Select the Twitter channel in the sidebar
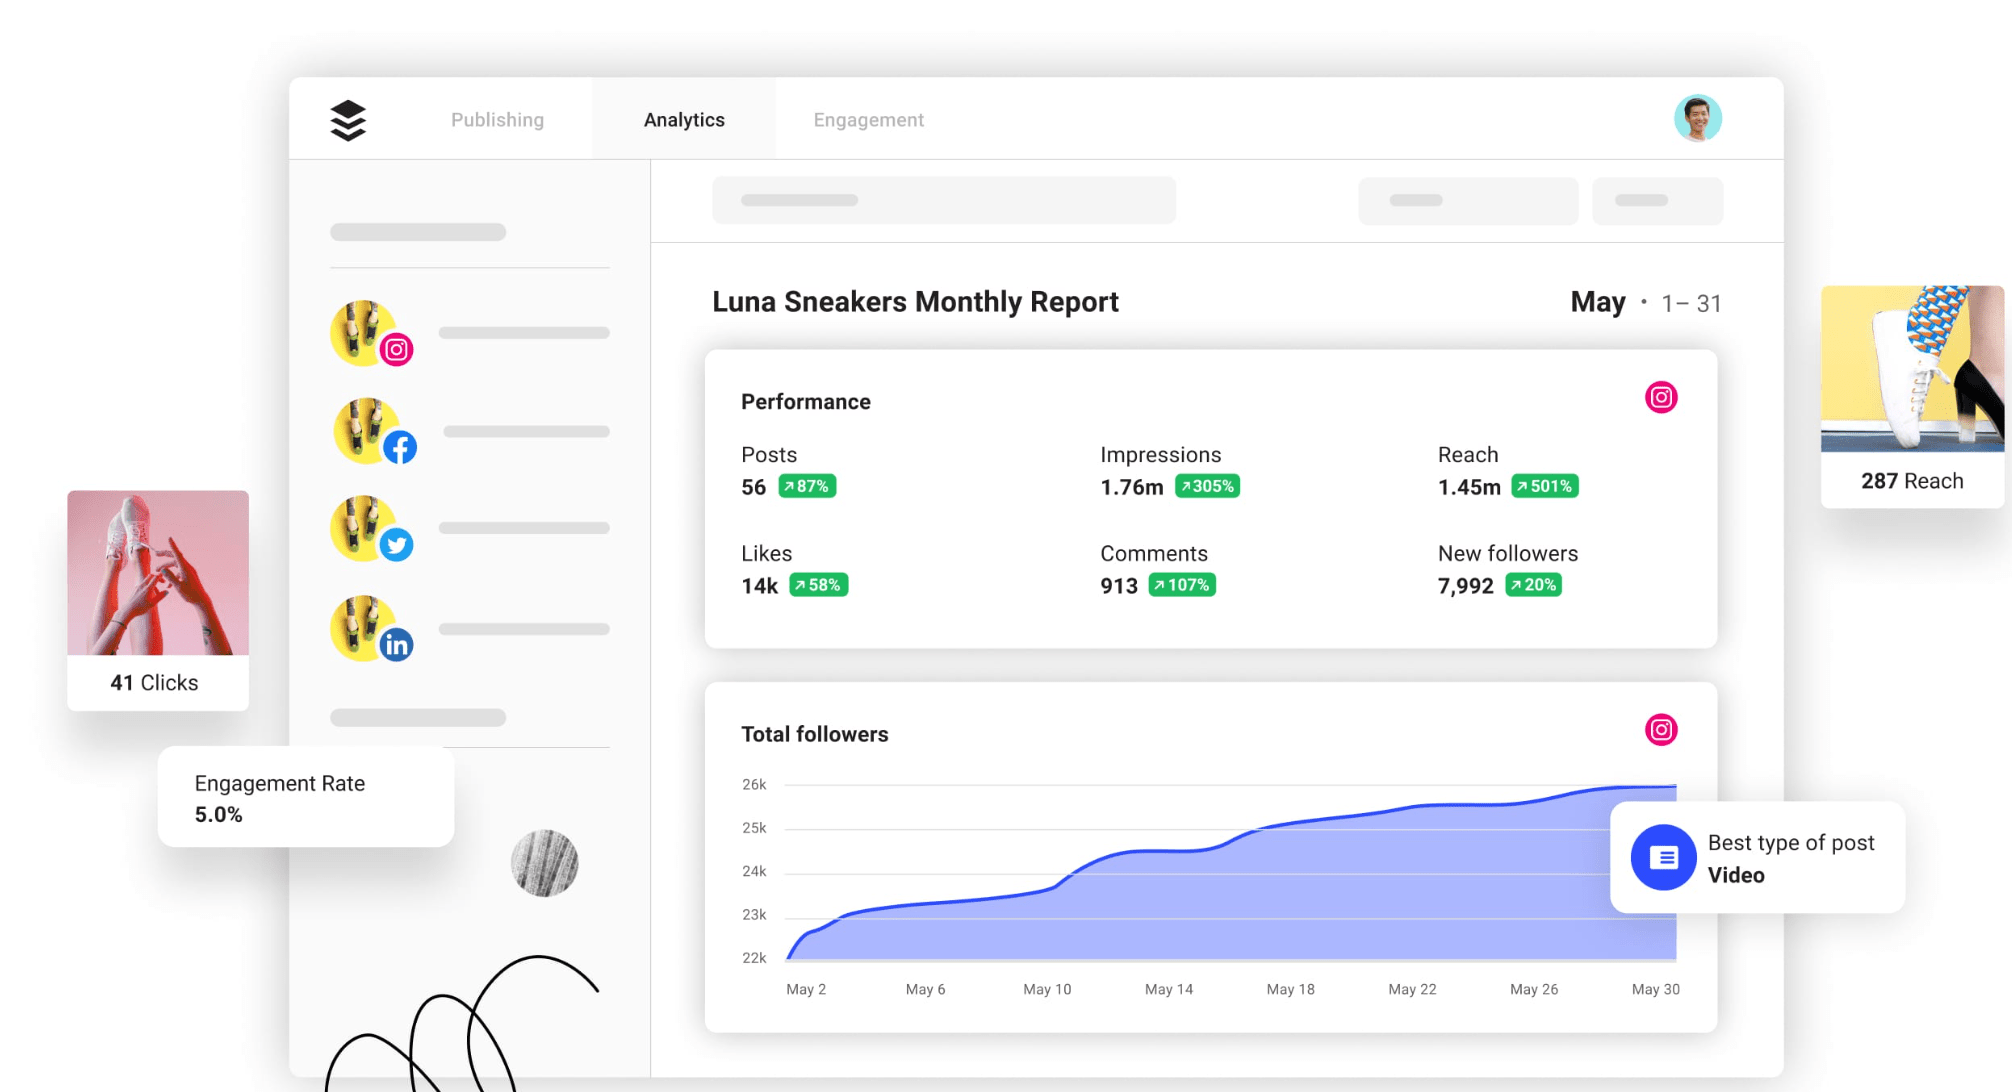The height and width of the screenshot is (1092, 2012). [x=370, y=528]
